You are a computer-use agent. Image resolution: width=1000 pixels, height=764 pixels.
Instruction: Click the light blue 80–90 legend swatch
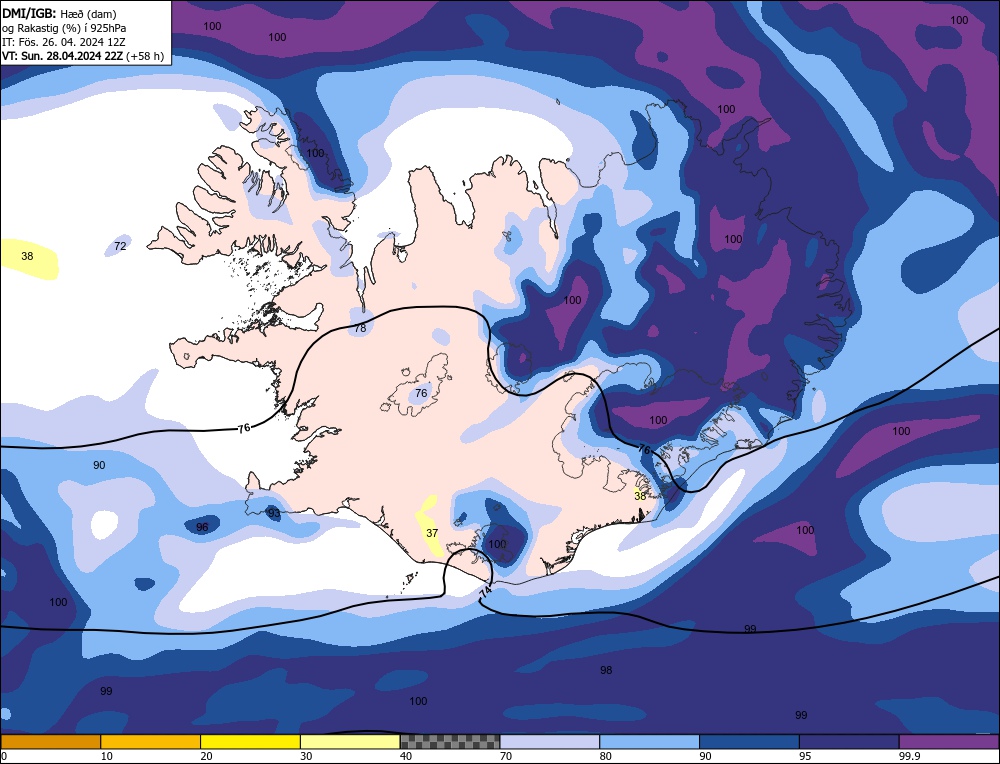coord(649,742)
